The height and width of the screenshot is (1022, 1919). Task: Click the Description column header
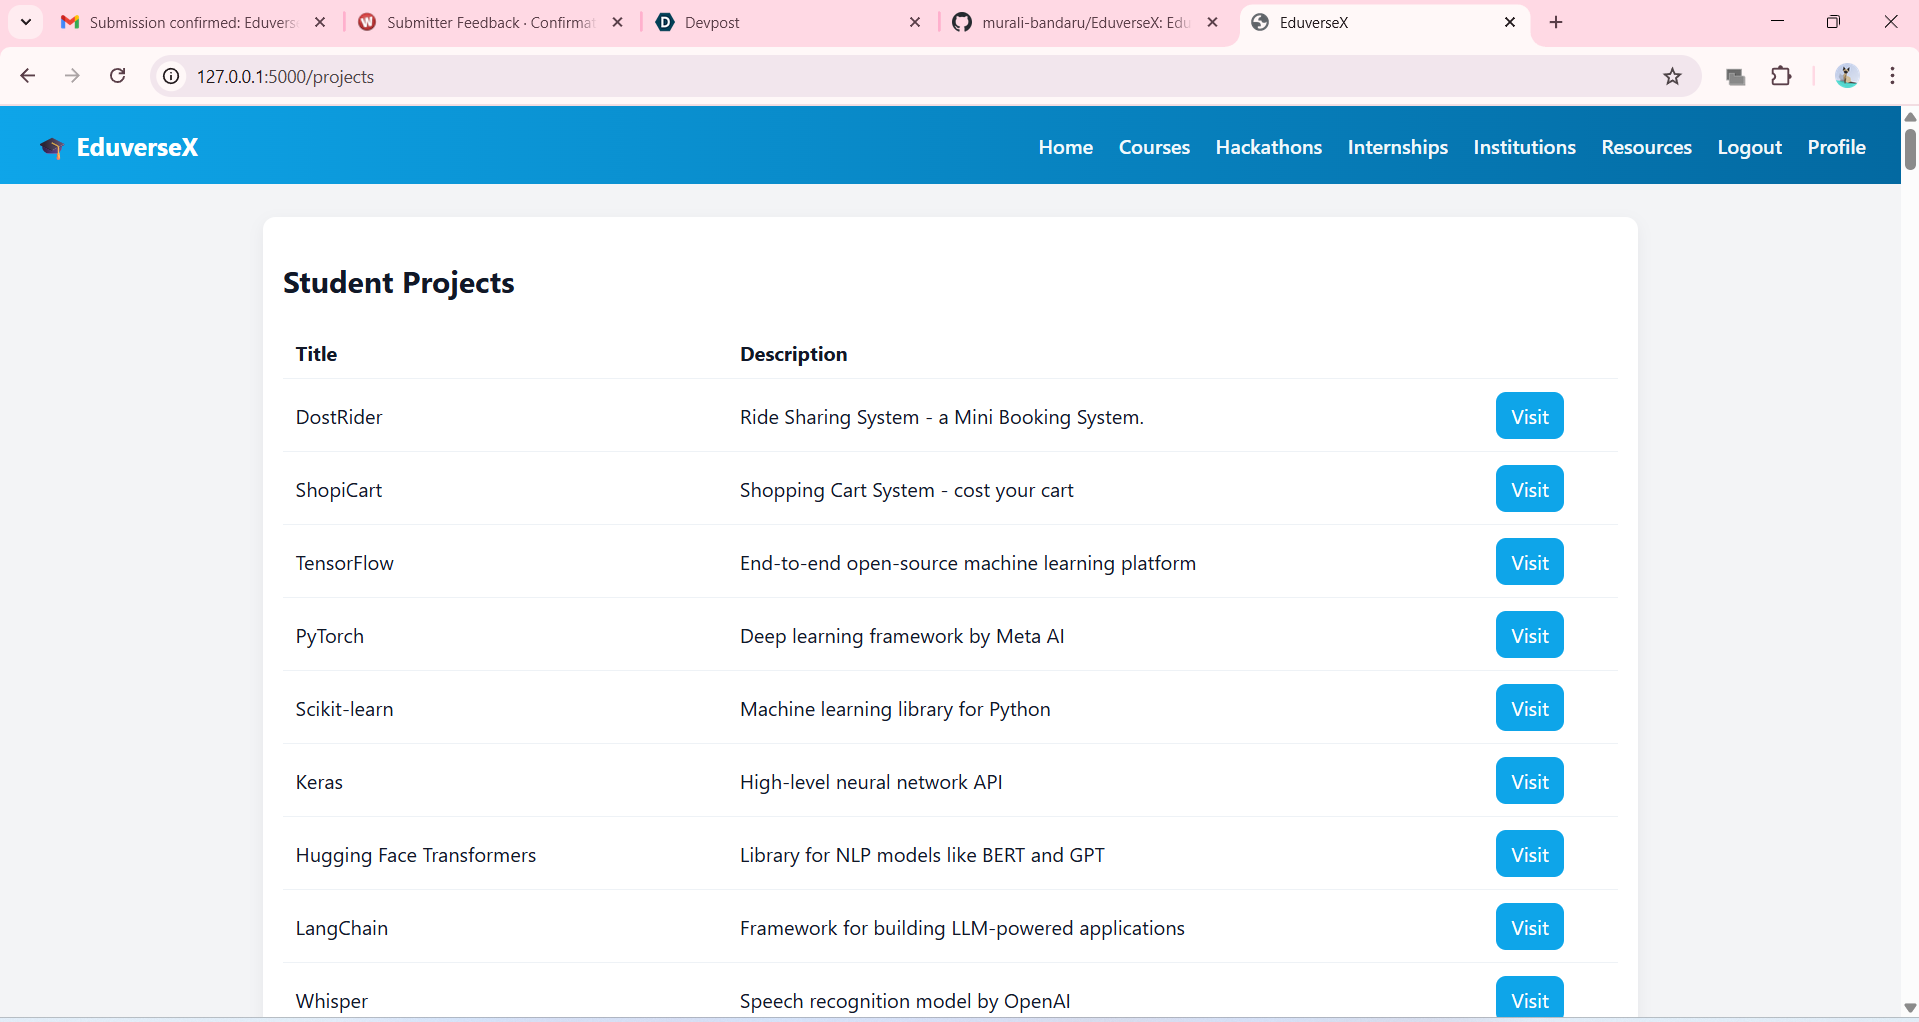coord(793,354)
